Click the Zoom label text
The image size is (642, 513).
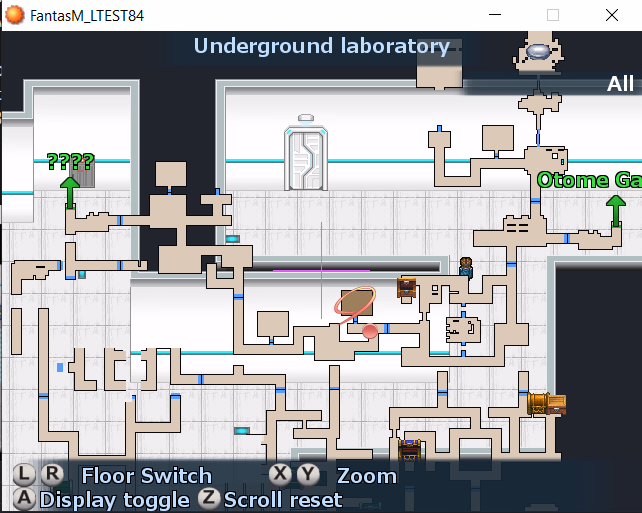[x=366, y=475]
